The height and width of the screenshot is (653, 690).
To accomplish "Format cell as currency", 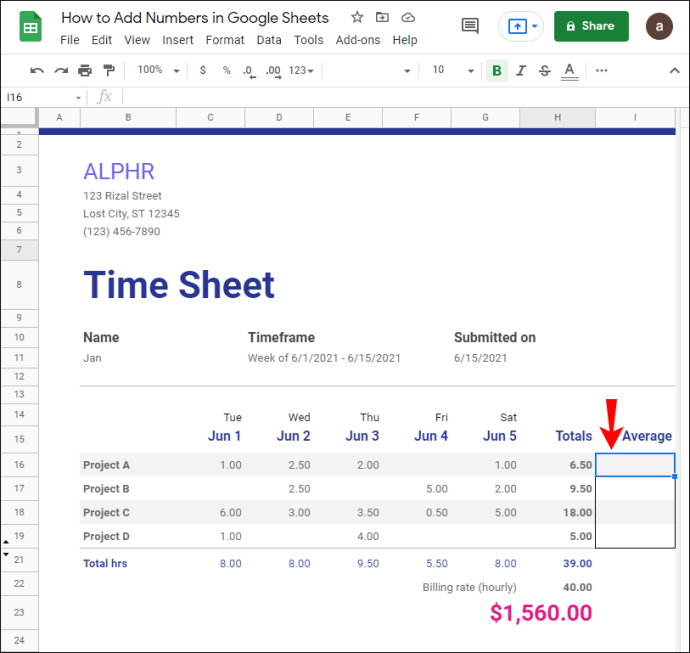I will 202,70.
